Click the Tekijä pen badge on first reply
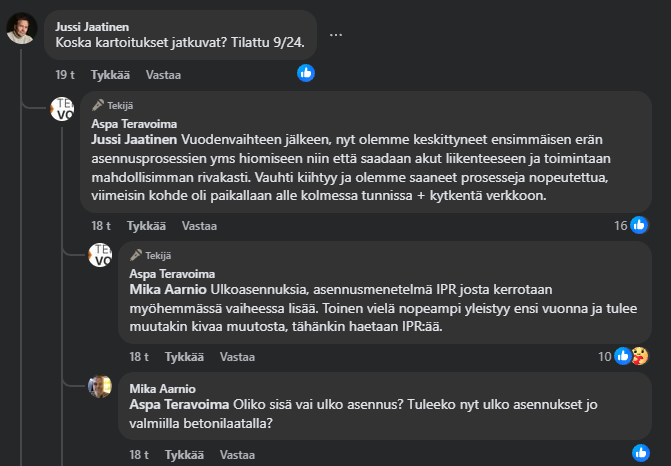 98,105
